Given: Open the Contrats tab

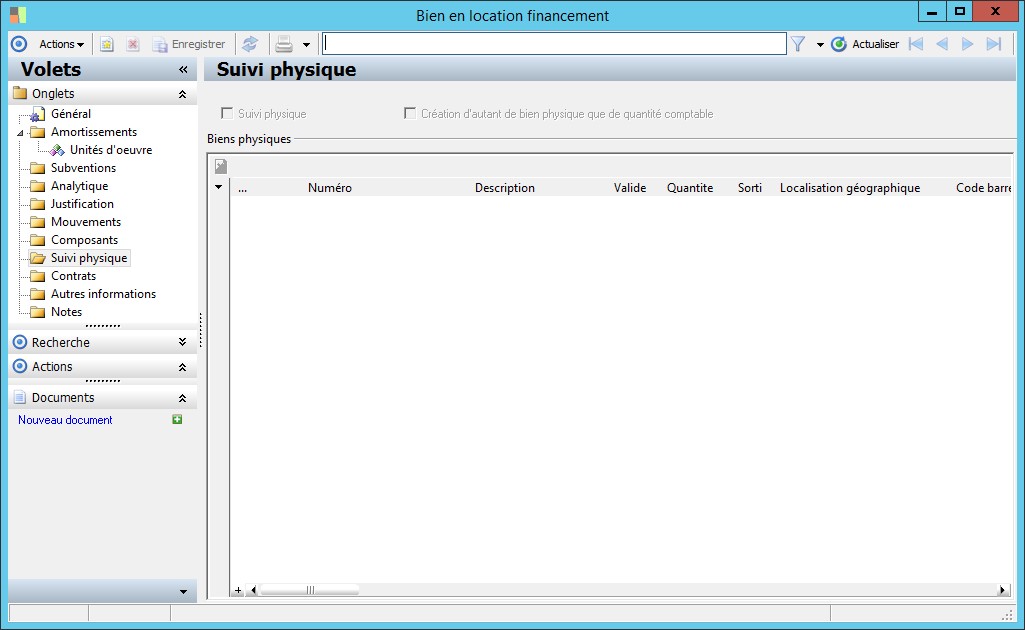Looking at the screenshot, I should click(x=73, y=276).
